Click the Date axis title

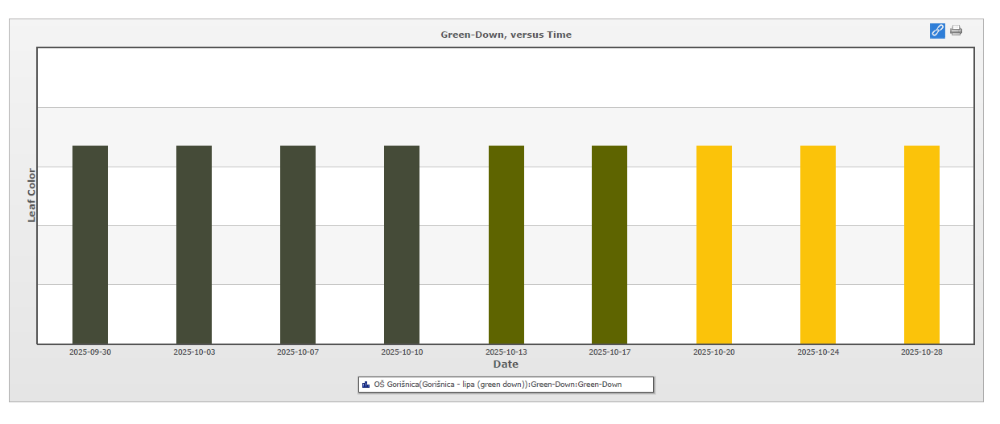coord(505,364)
